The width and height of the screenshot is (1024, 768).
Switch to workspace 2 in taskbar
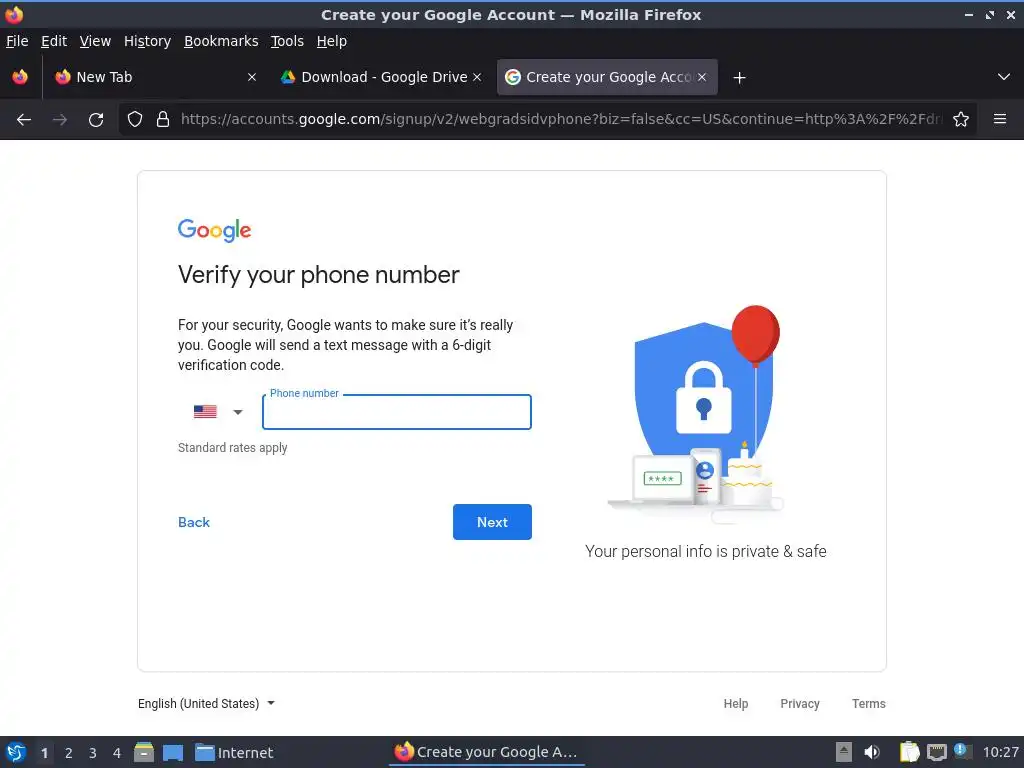tap(69, 753)
